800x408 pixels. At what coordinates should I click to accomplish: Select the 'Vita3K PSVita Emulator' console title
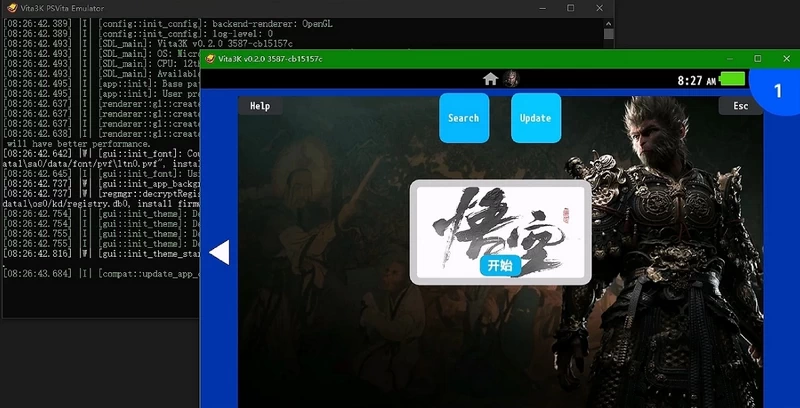click(62, 8)
